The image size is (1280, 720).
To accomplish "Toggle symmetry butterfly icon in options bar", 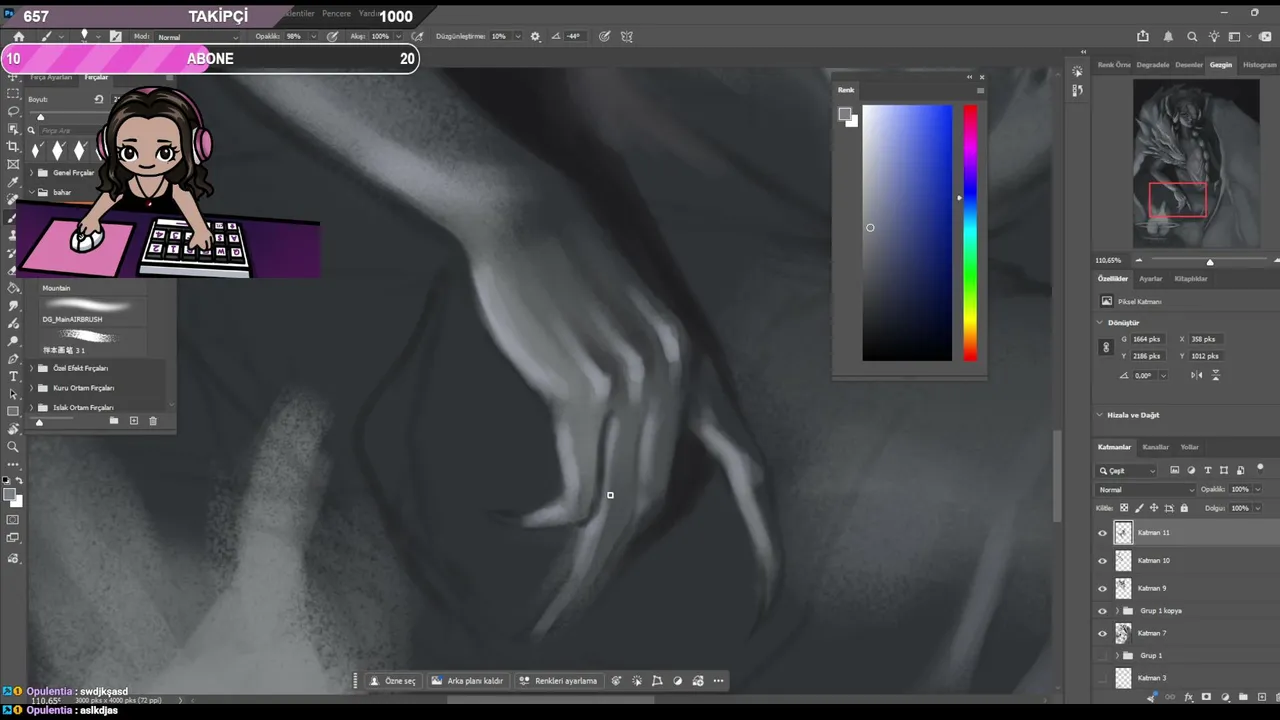I will coord(627,37).
